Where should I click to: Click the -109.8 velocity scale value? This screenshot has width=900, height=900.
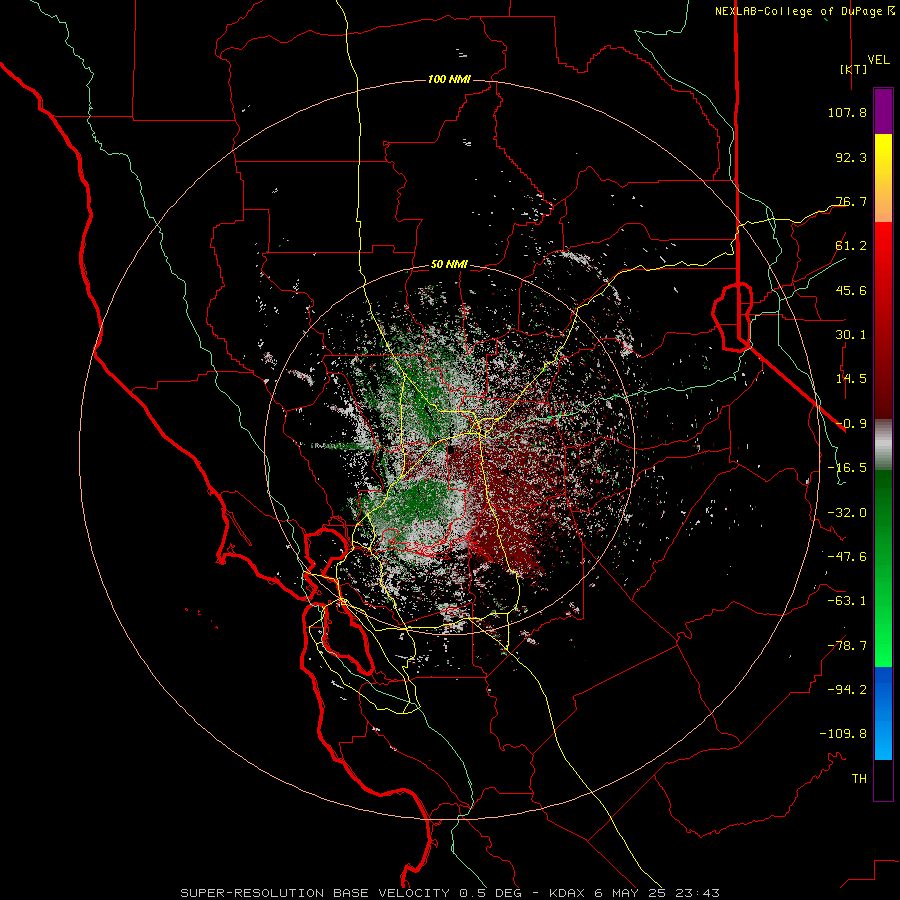point(843,734)
